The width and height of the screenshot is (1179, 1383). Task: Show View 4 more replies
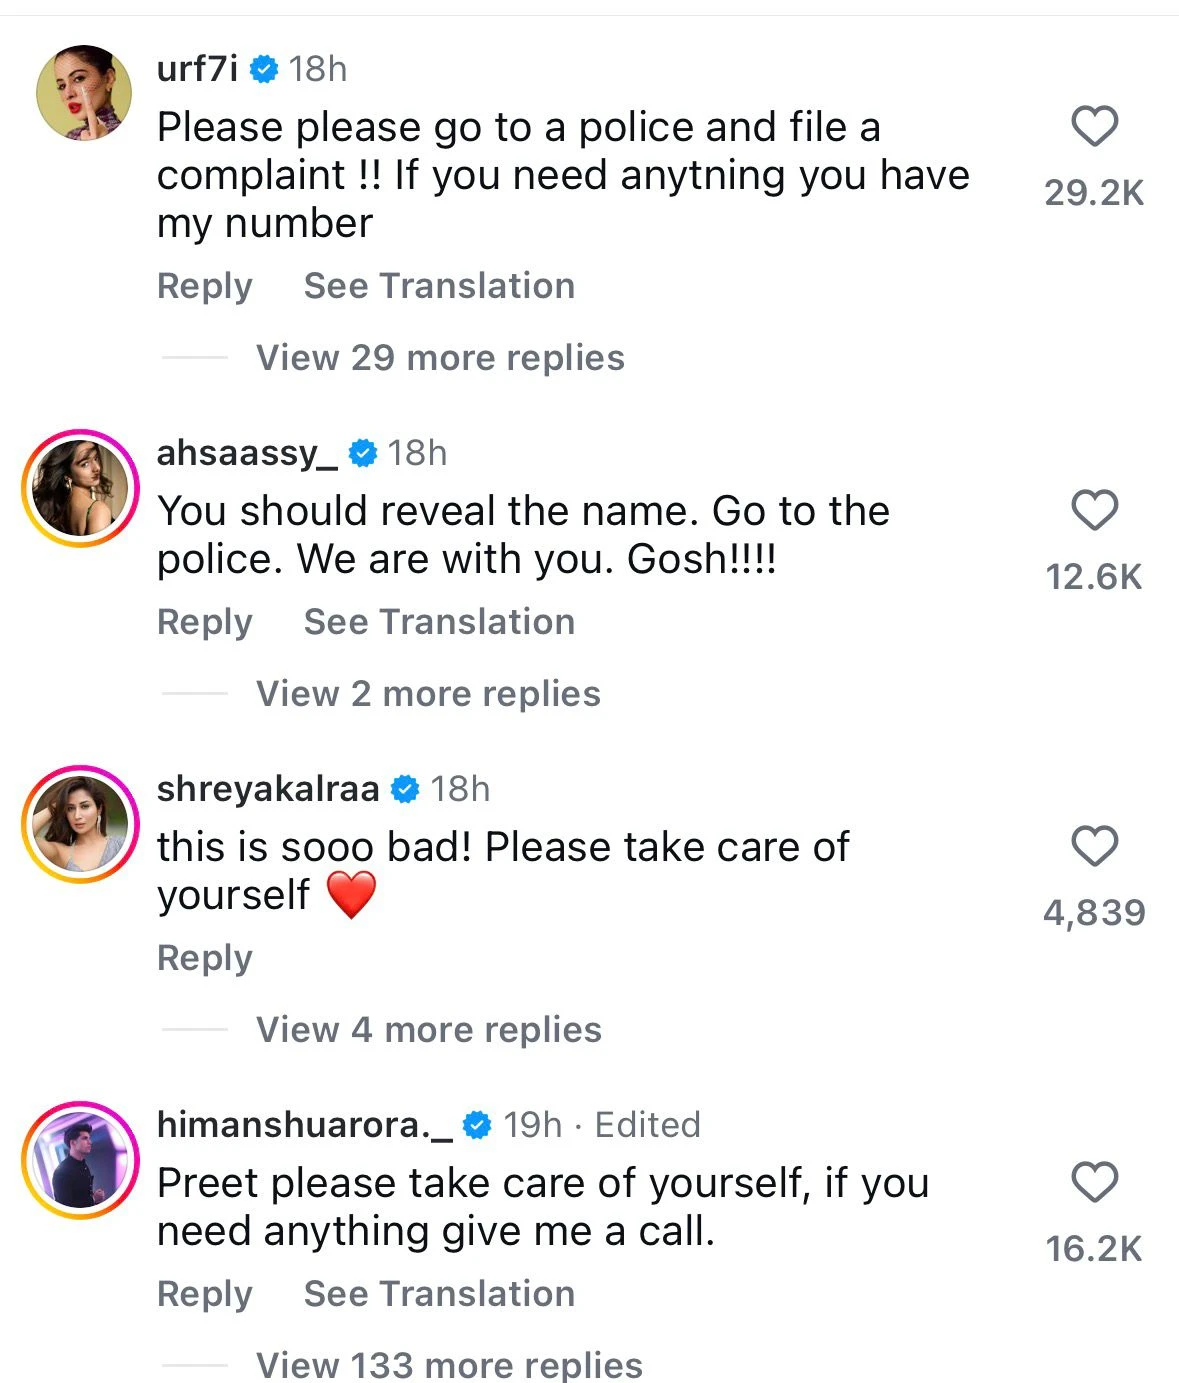tap(428, 1030)
